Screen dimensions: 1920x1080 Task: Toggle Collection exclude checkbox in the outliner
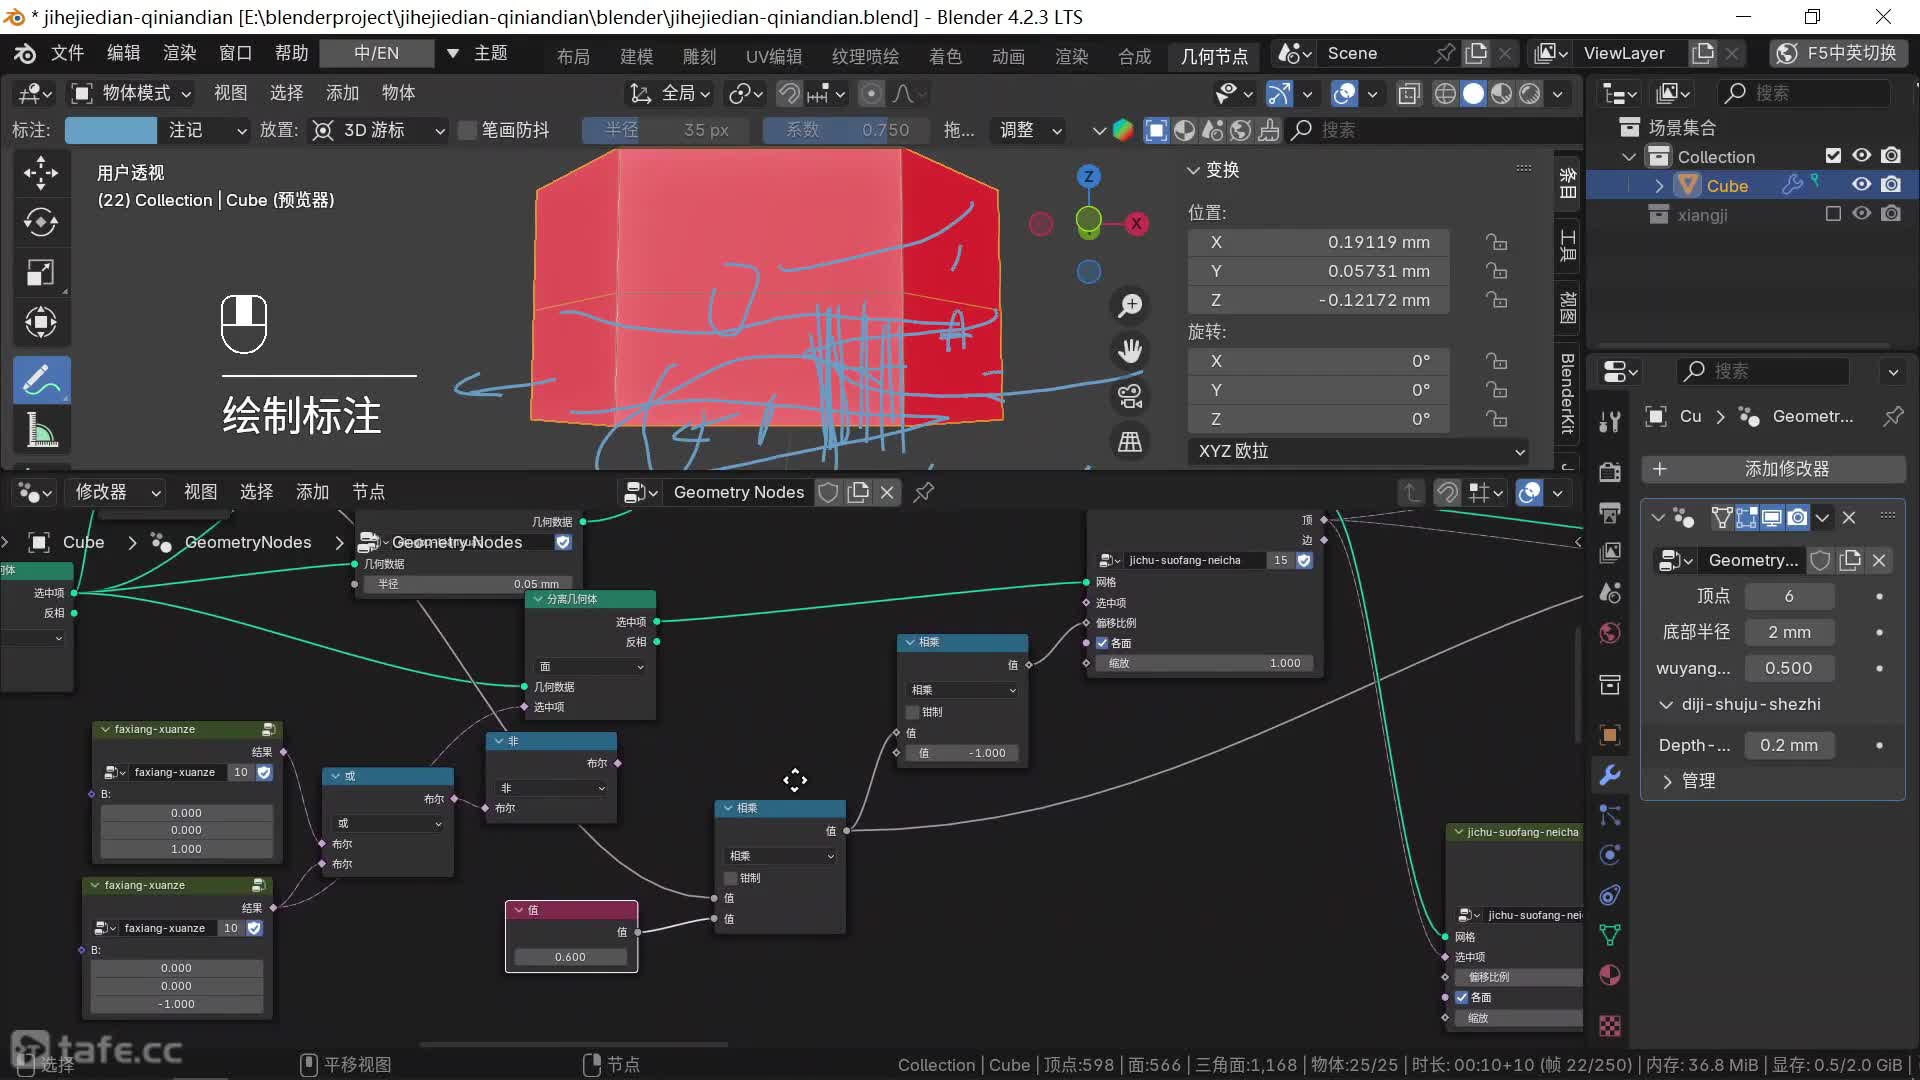[1833, 156]
